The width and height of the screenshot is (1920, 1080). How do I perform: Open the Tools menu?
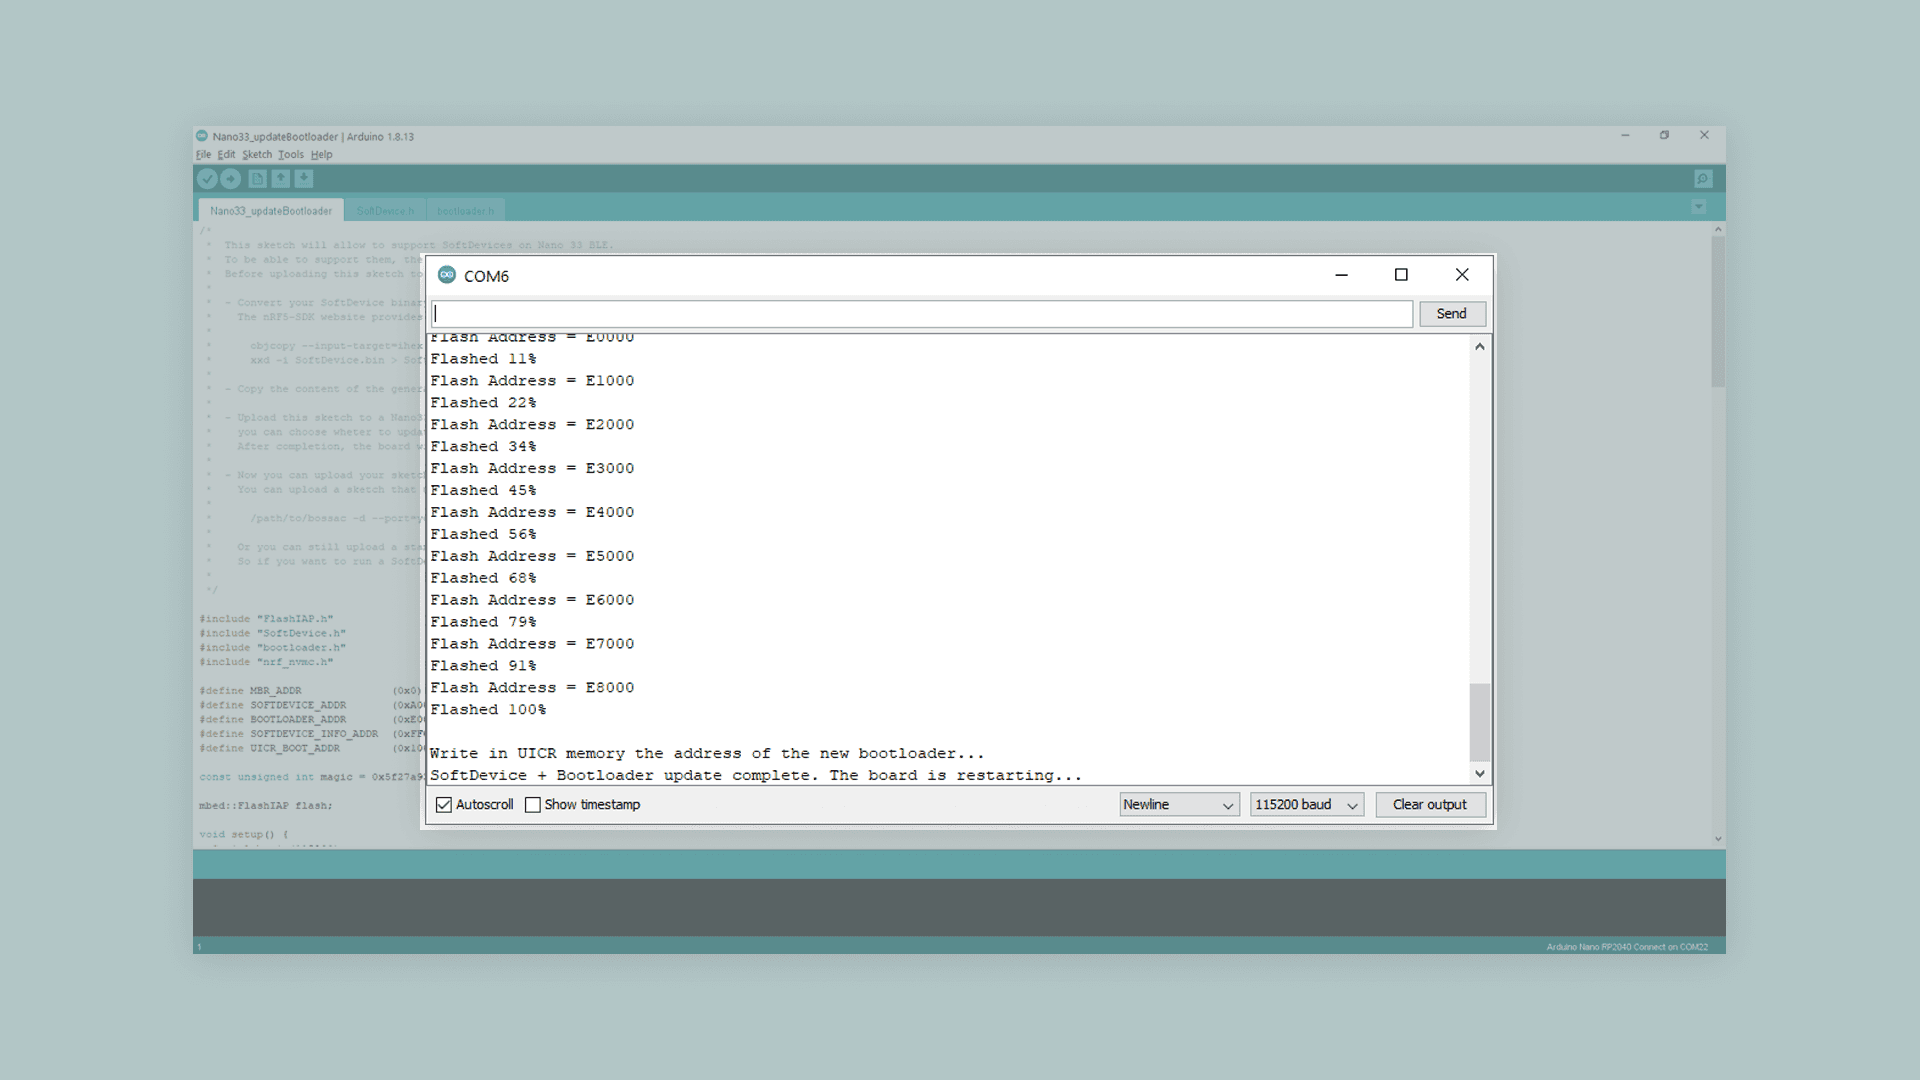pos(290,155)
